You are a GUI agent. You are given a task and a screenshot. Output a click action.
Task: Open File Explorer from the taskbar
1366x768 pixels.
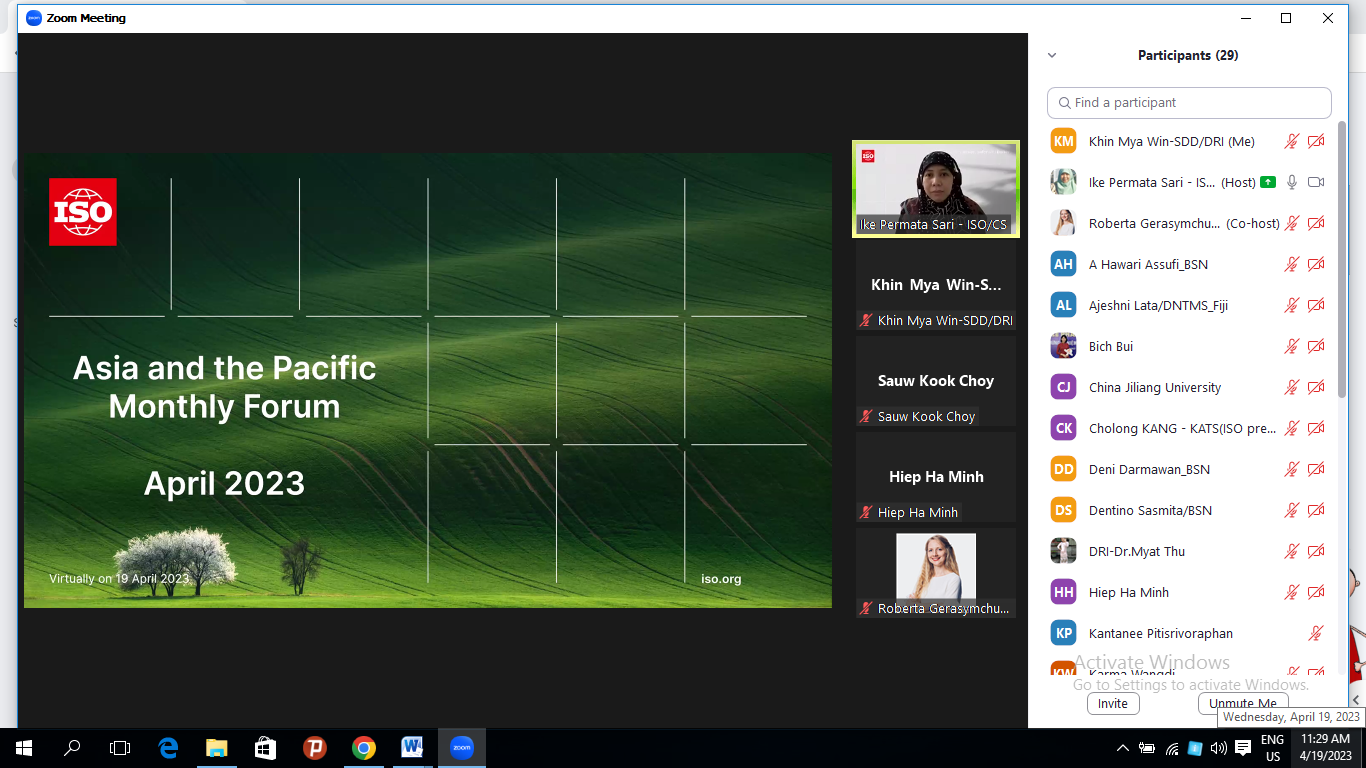(x=217, y=748)
